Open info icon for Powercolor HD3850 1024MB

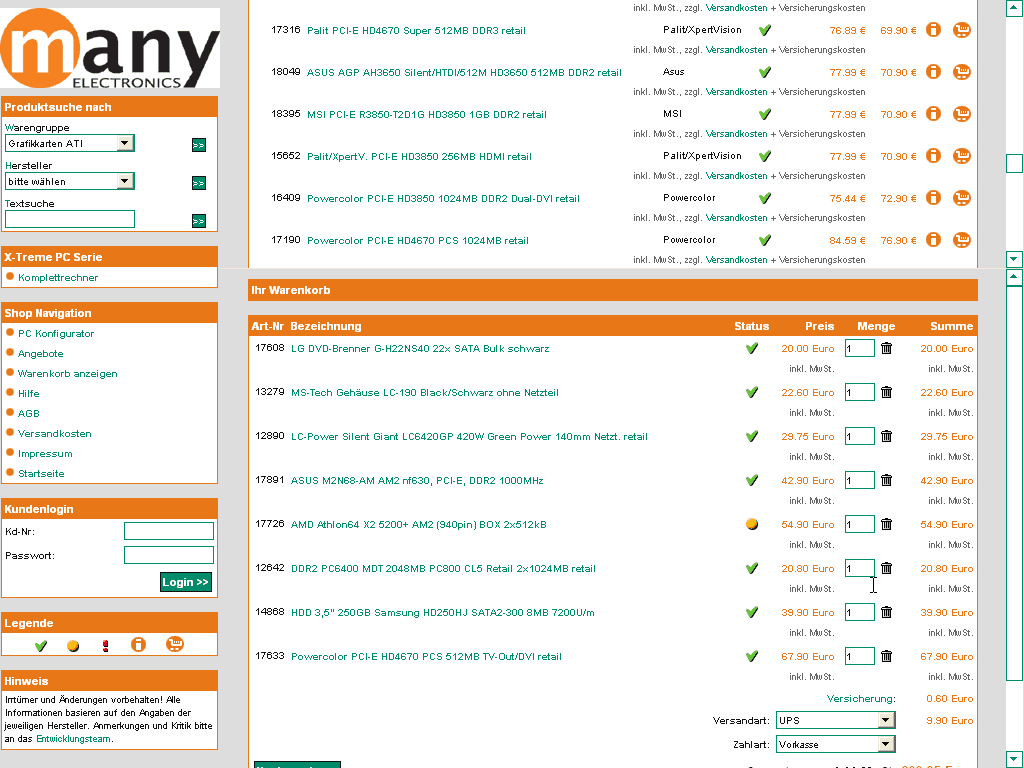coord(934,198)
